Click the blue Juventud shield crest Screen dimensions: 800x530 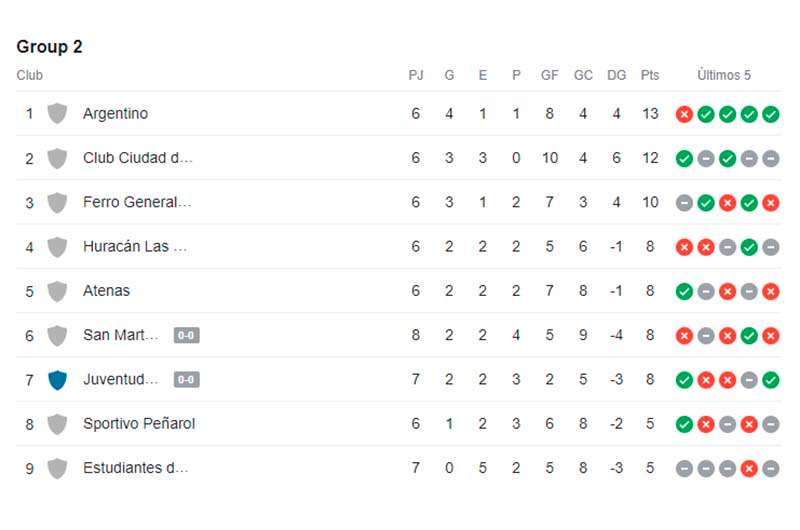pos(57,380)
